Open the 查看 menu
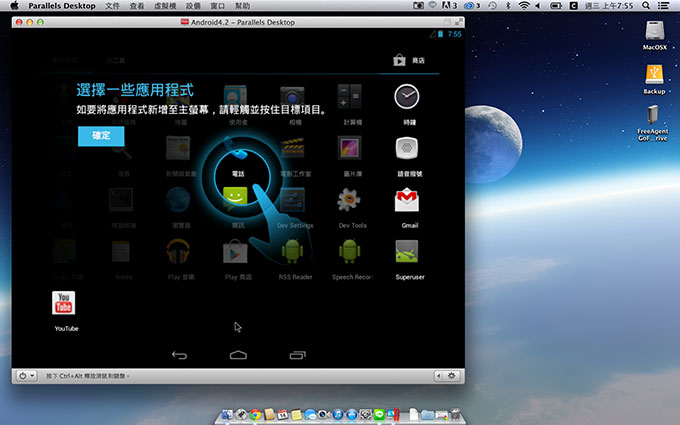680x425 pixels. coord(137,6)
